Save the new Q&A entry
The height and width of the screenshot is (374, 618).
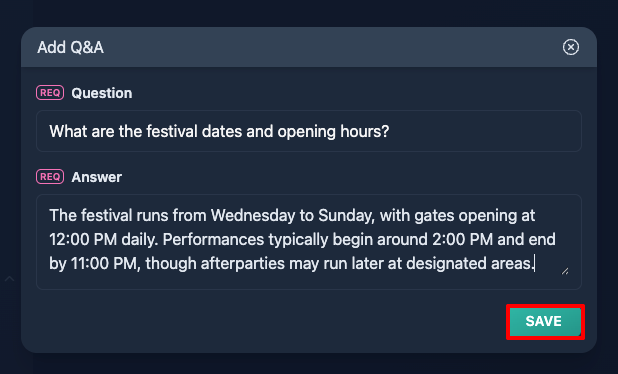pos(545,321)
